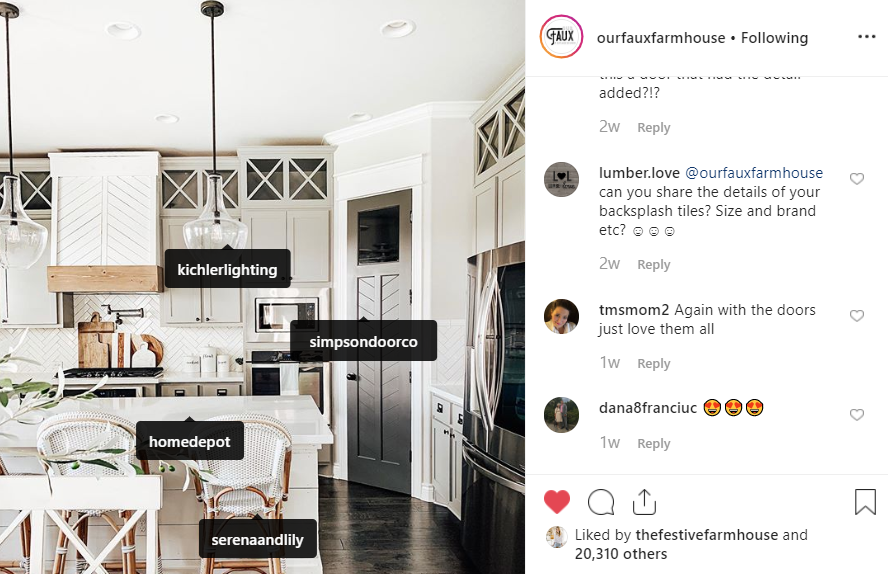View lumber.love's profile avatar
888x574 pixels.
click(x=561, y=179)
